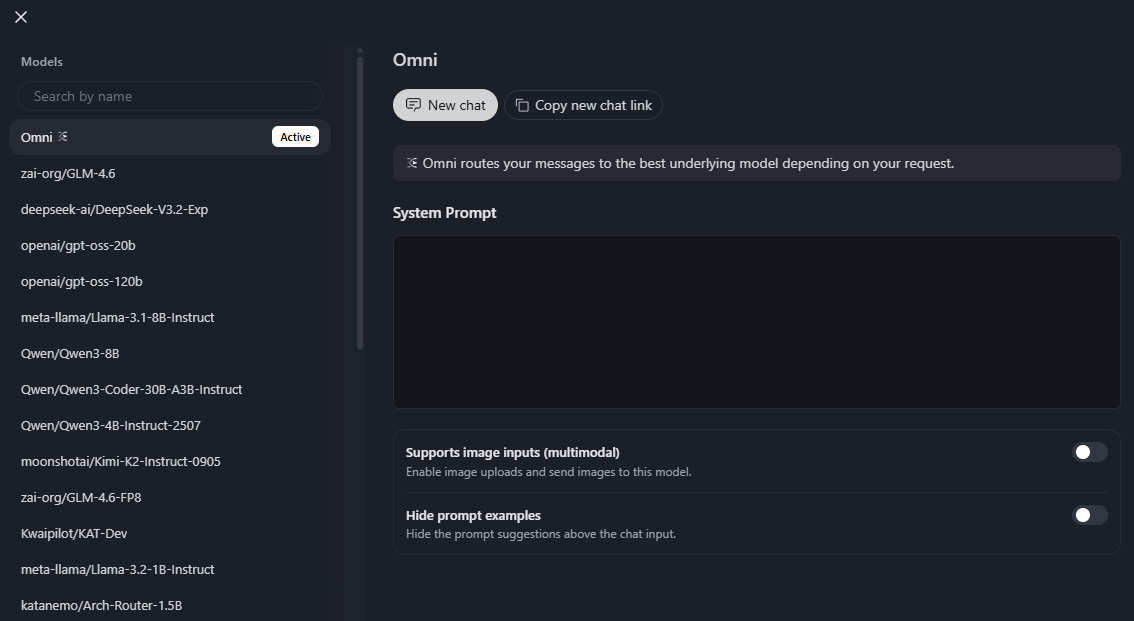This screenshot has height=621, width=1134.
Task: Close the Models settings panel
Action: [19, 16]
